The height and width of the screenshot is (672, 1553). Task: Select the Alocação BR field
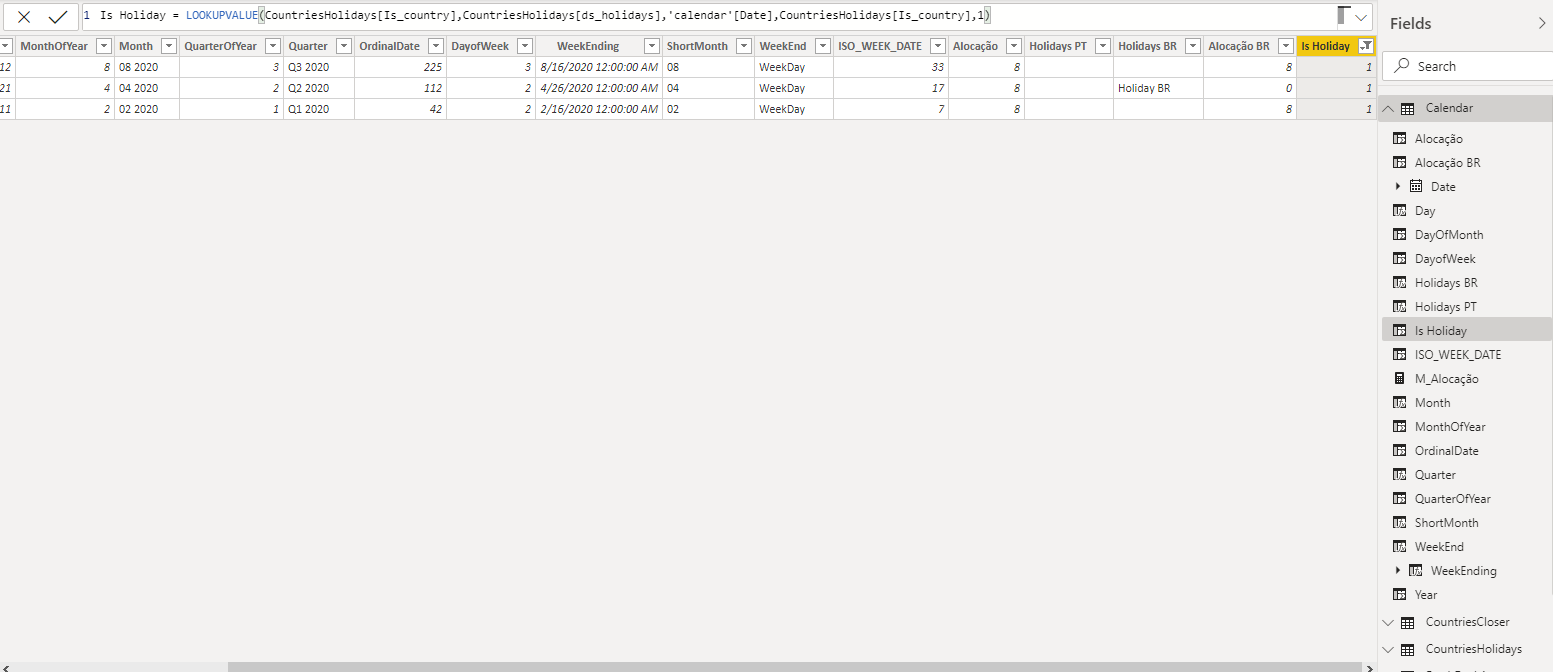[x=1447, y=163]
